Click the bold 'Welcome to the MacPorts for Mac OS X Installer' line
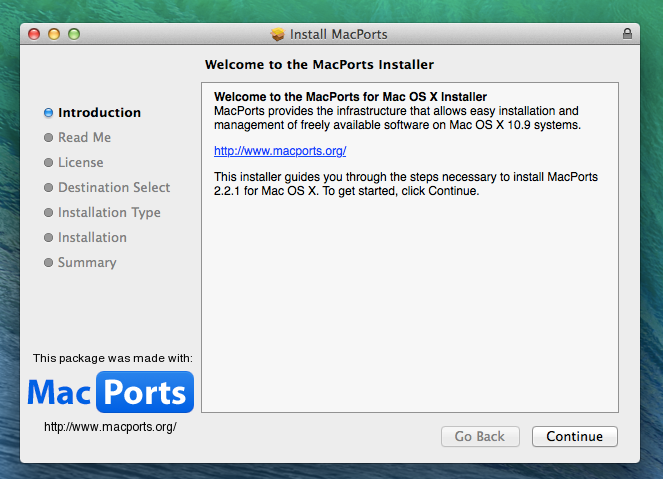Image resolution: width=663 pixels, height=479 pixels. pyautogui.click(x=351, y=97)
